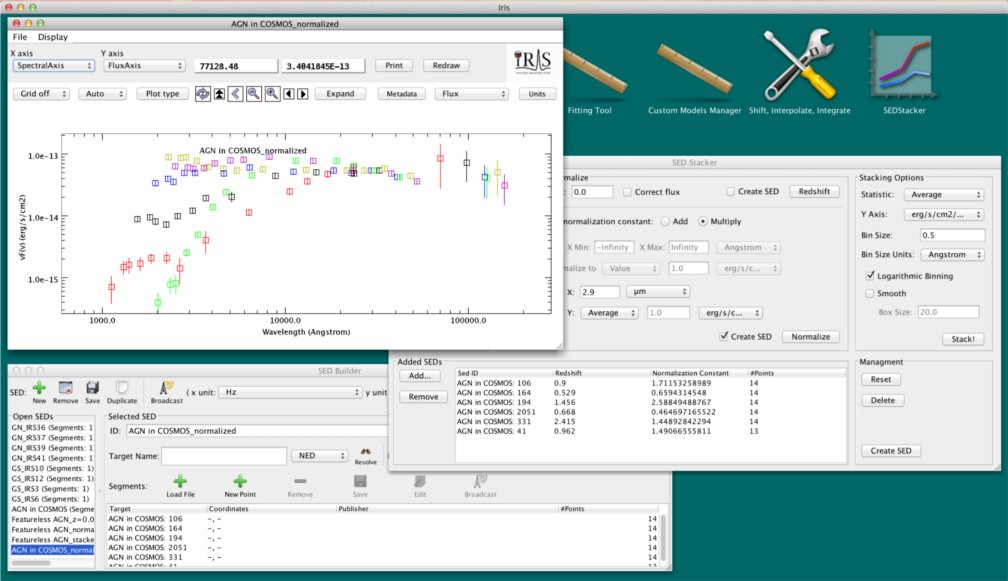Click the Stack! button

pyautogui.click(x=963, y=339)
